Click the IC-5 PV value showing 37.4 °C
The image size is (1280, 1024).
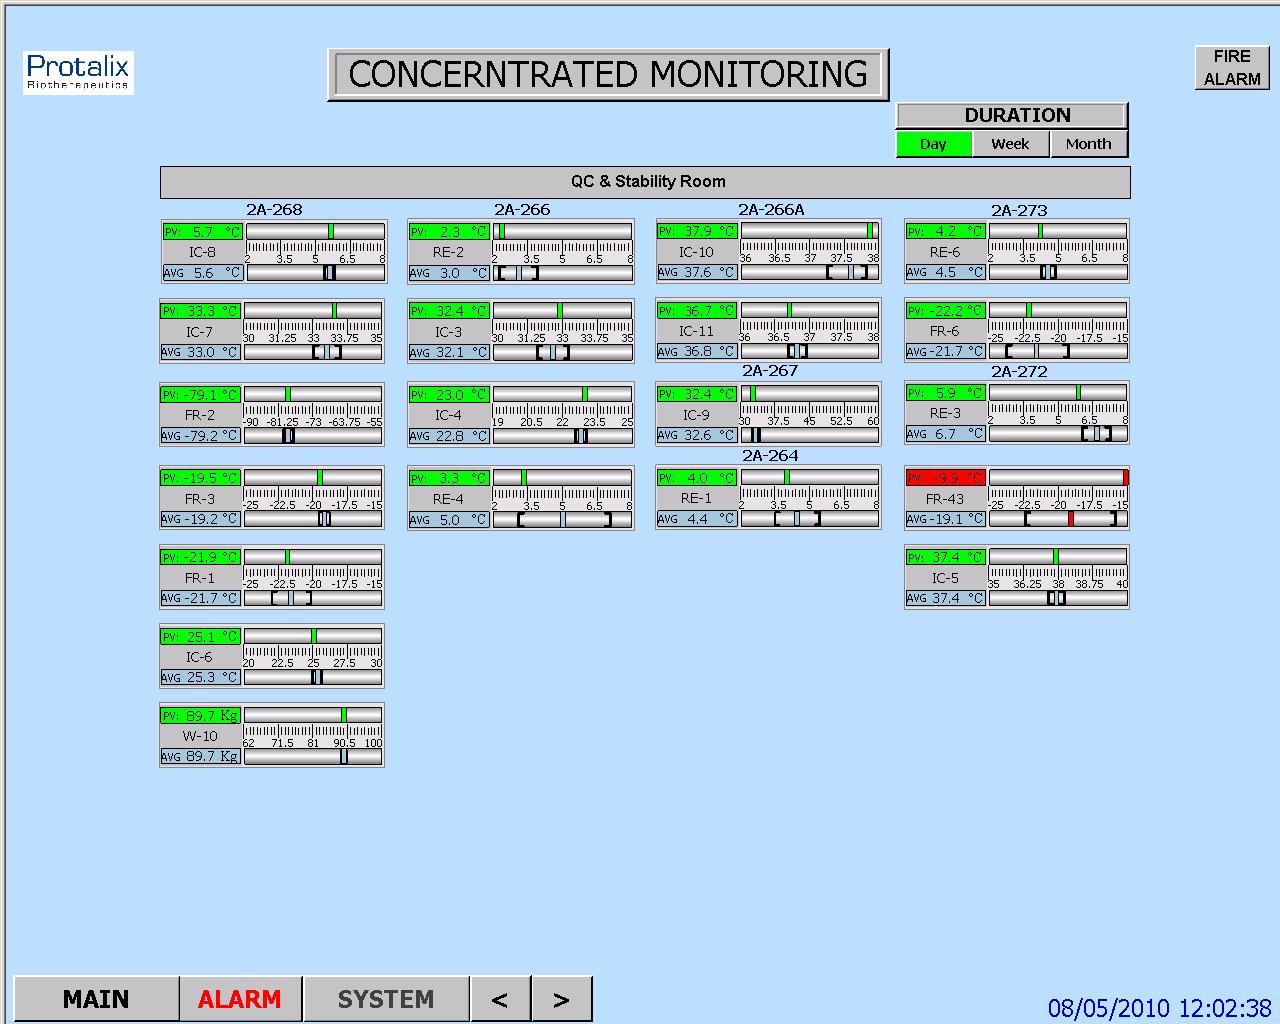click(944, 557)
